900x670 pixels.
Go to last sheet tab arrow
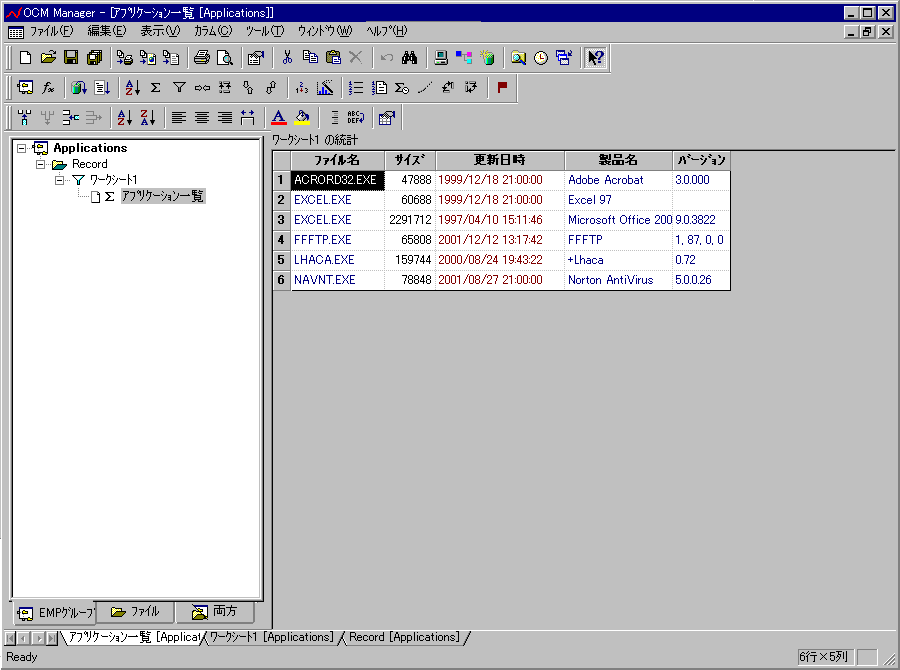52,638
